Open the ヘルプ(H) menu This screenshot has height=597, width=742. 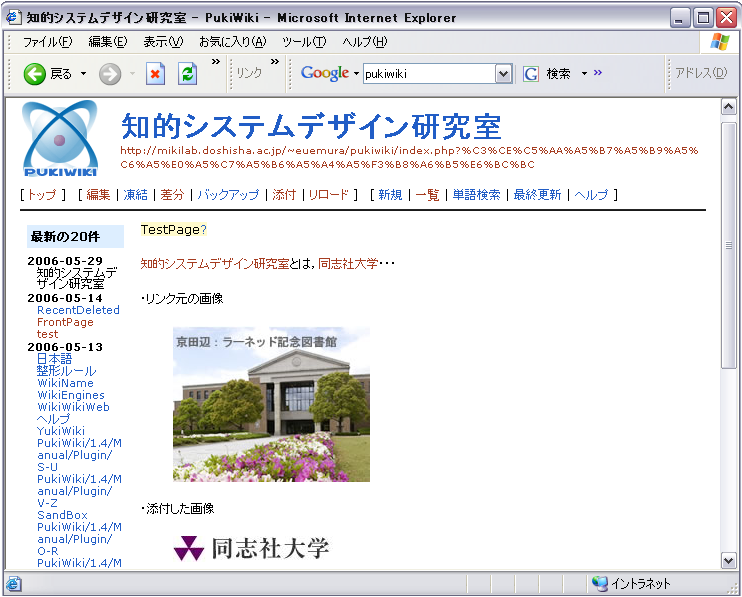tap(364, 42)
